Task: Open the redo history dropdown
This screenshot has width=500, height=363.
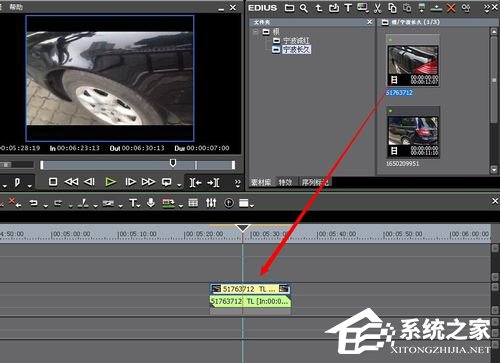Action: click(x=71, y=206)
